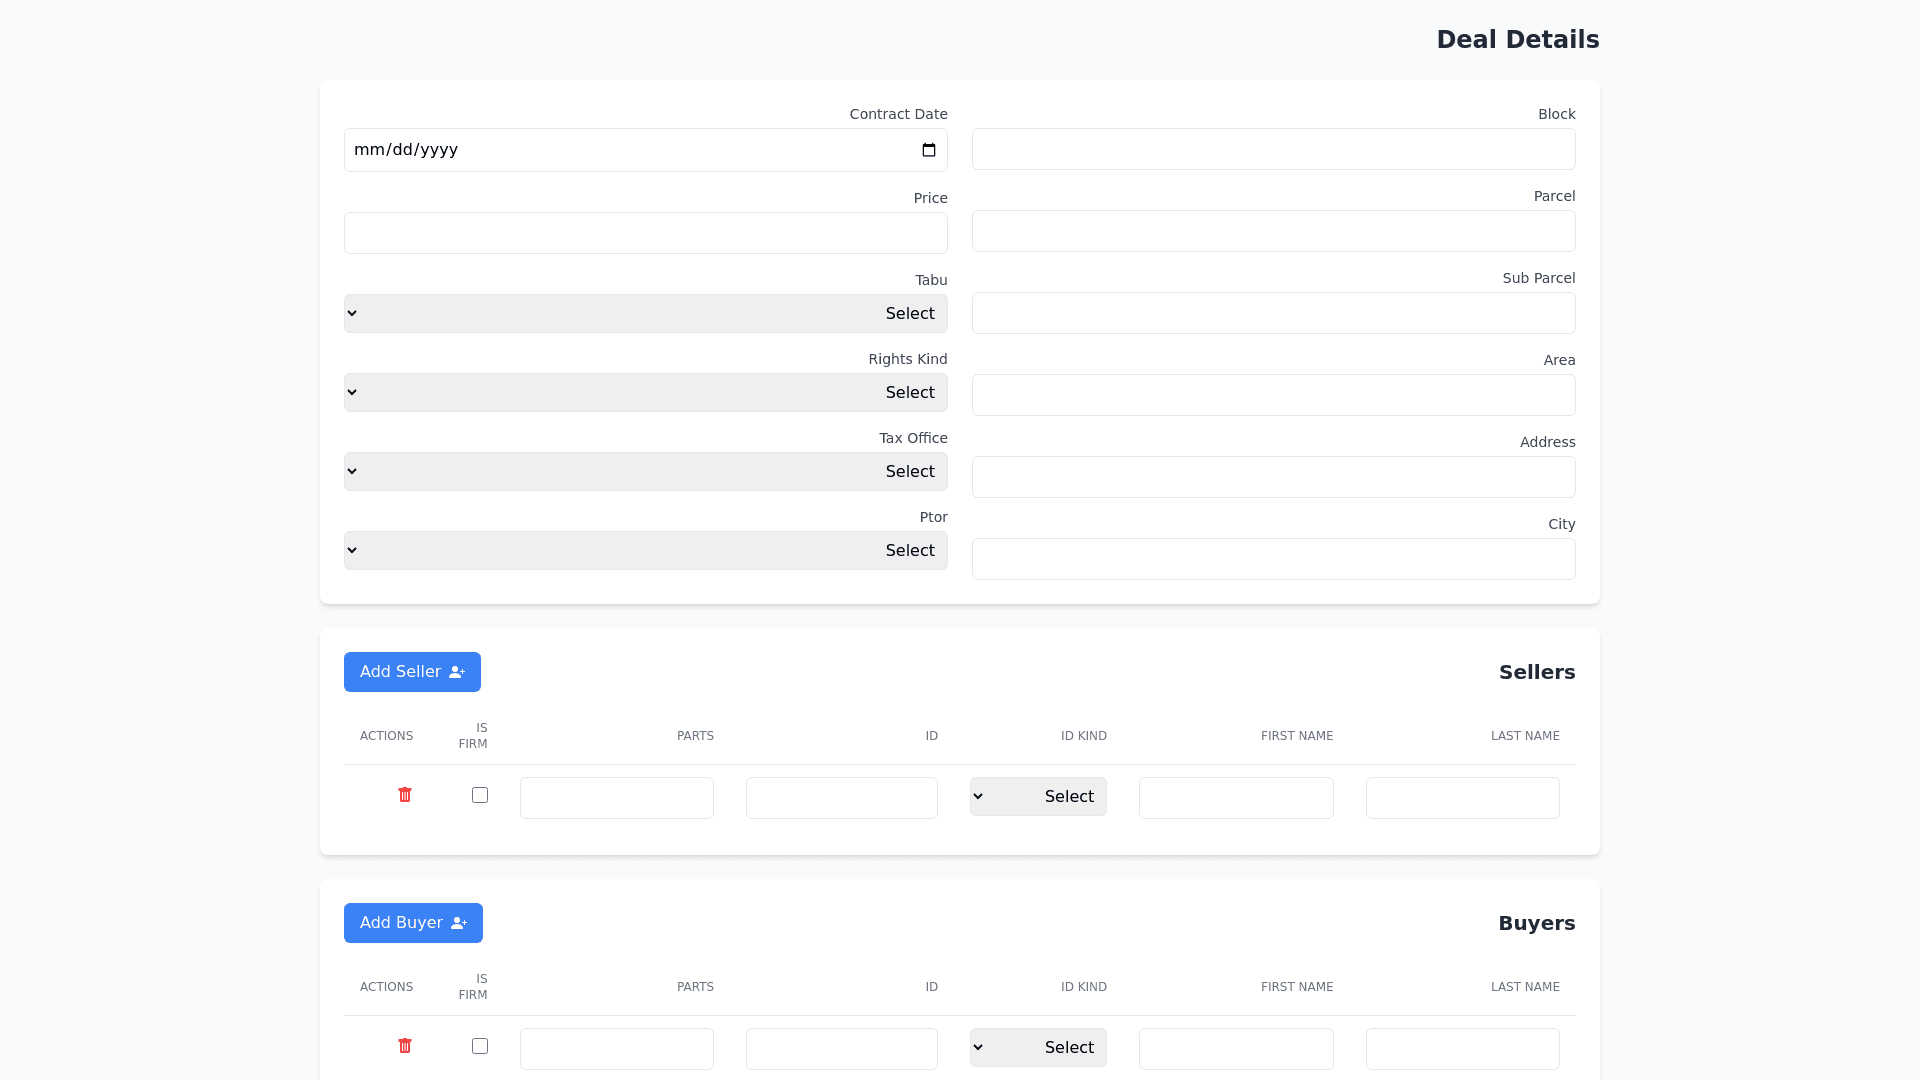1920x1080 pixels.
Task: Focus the Sub Parcel input field
Action: pos(1273,313)
